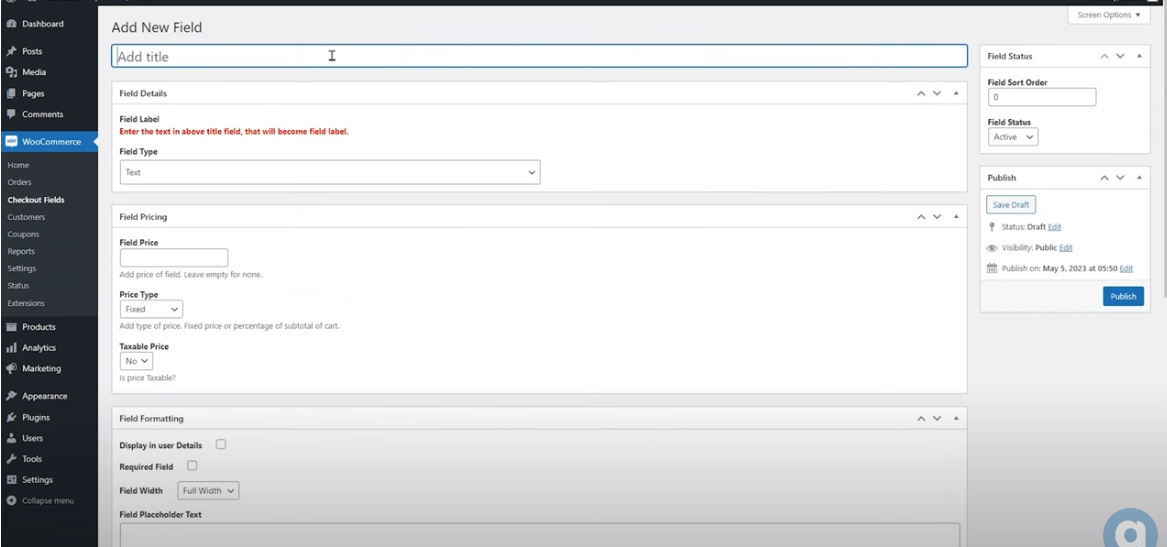Click the Products box icon
The image size is (1167, 547).
click(x=11, y=327)
